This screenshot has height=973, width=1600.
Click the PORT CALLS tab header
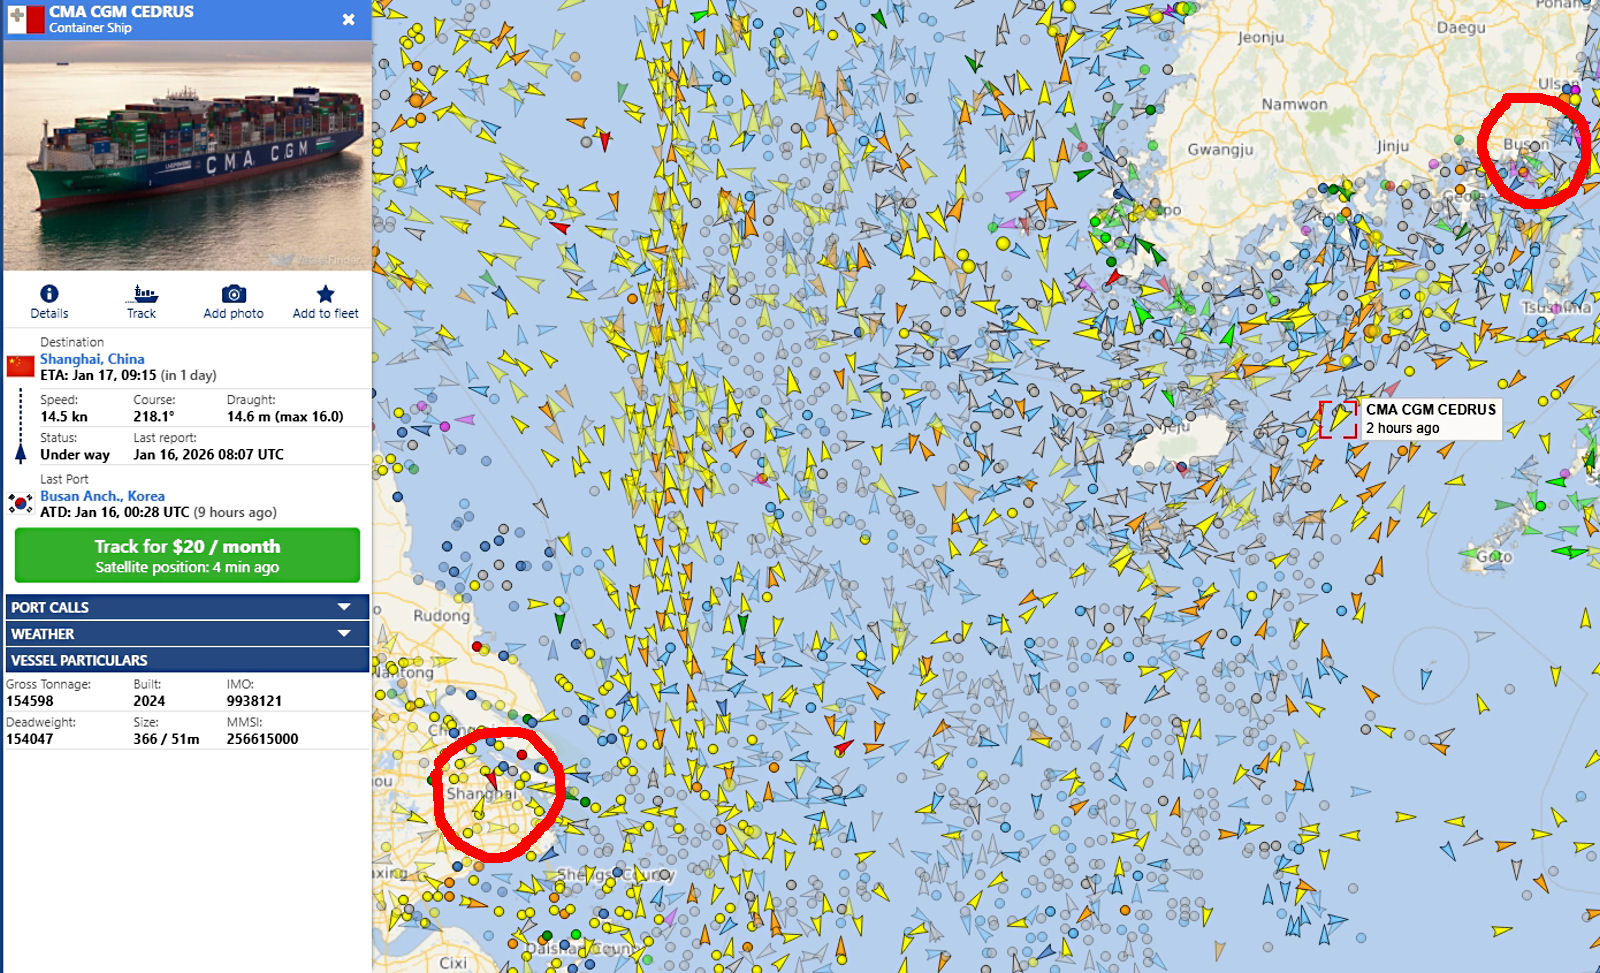pos(187,607)
